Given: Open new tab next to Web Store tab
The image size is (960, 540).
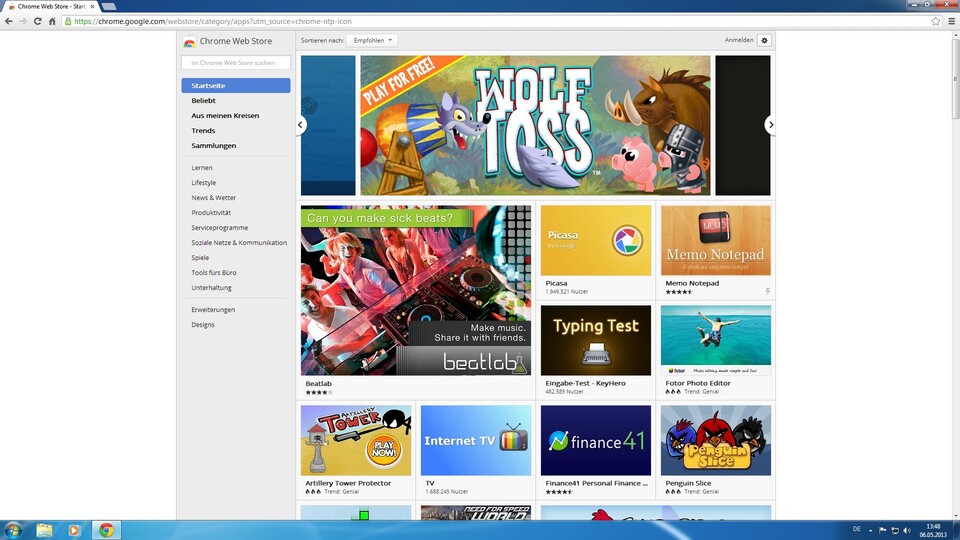Looking at the screenshot, I should 109,6.
